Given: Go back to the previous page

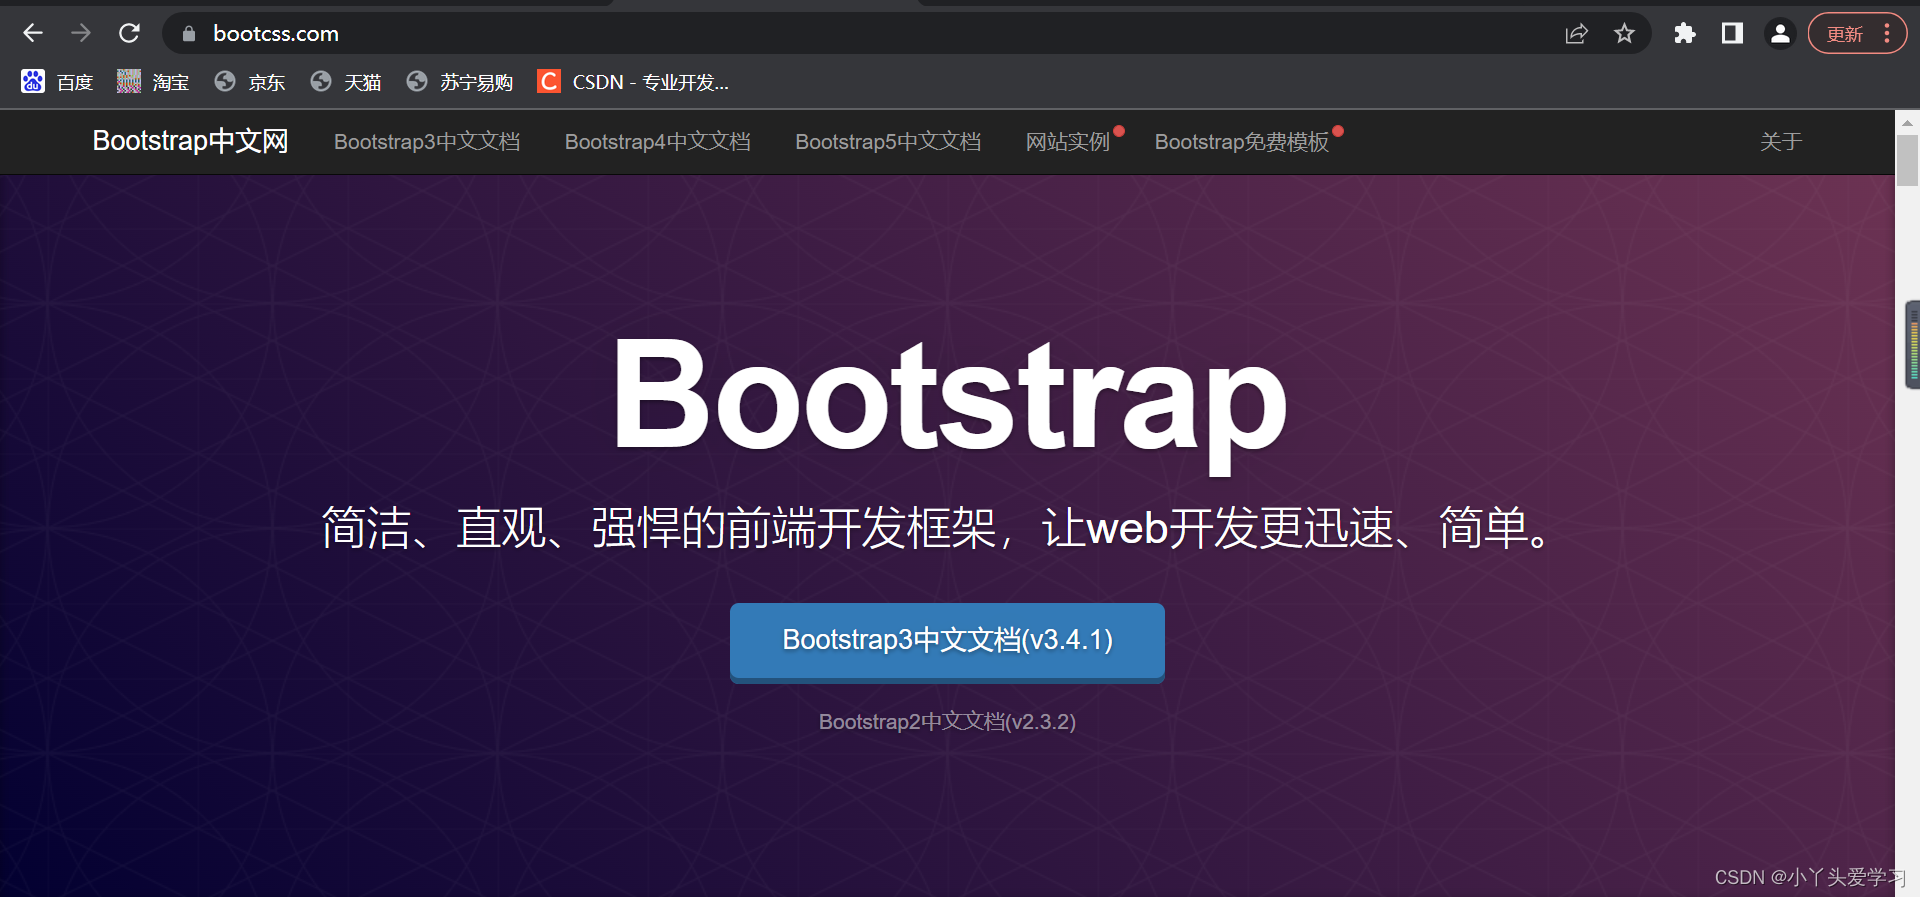Looking at the screenshot, I should coord(33,33).
